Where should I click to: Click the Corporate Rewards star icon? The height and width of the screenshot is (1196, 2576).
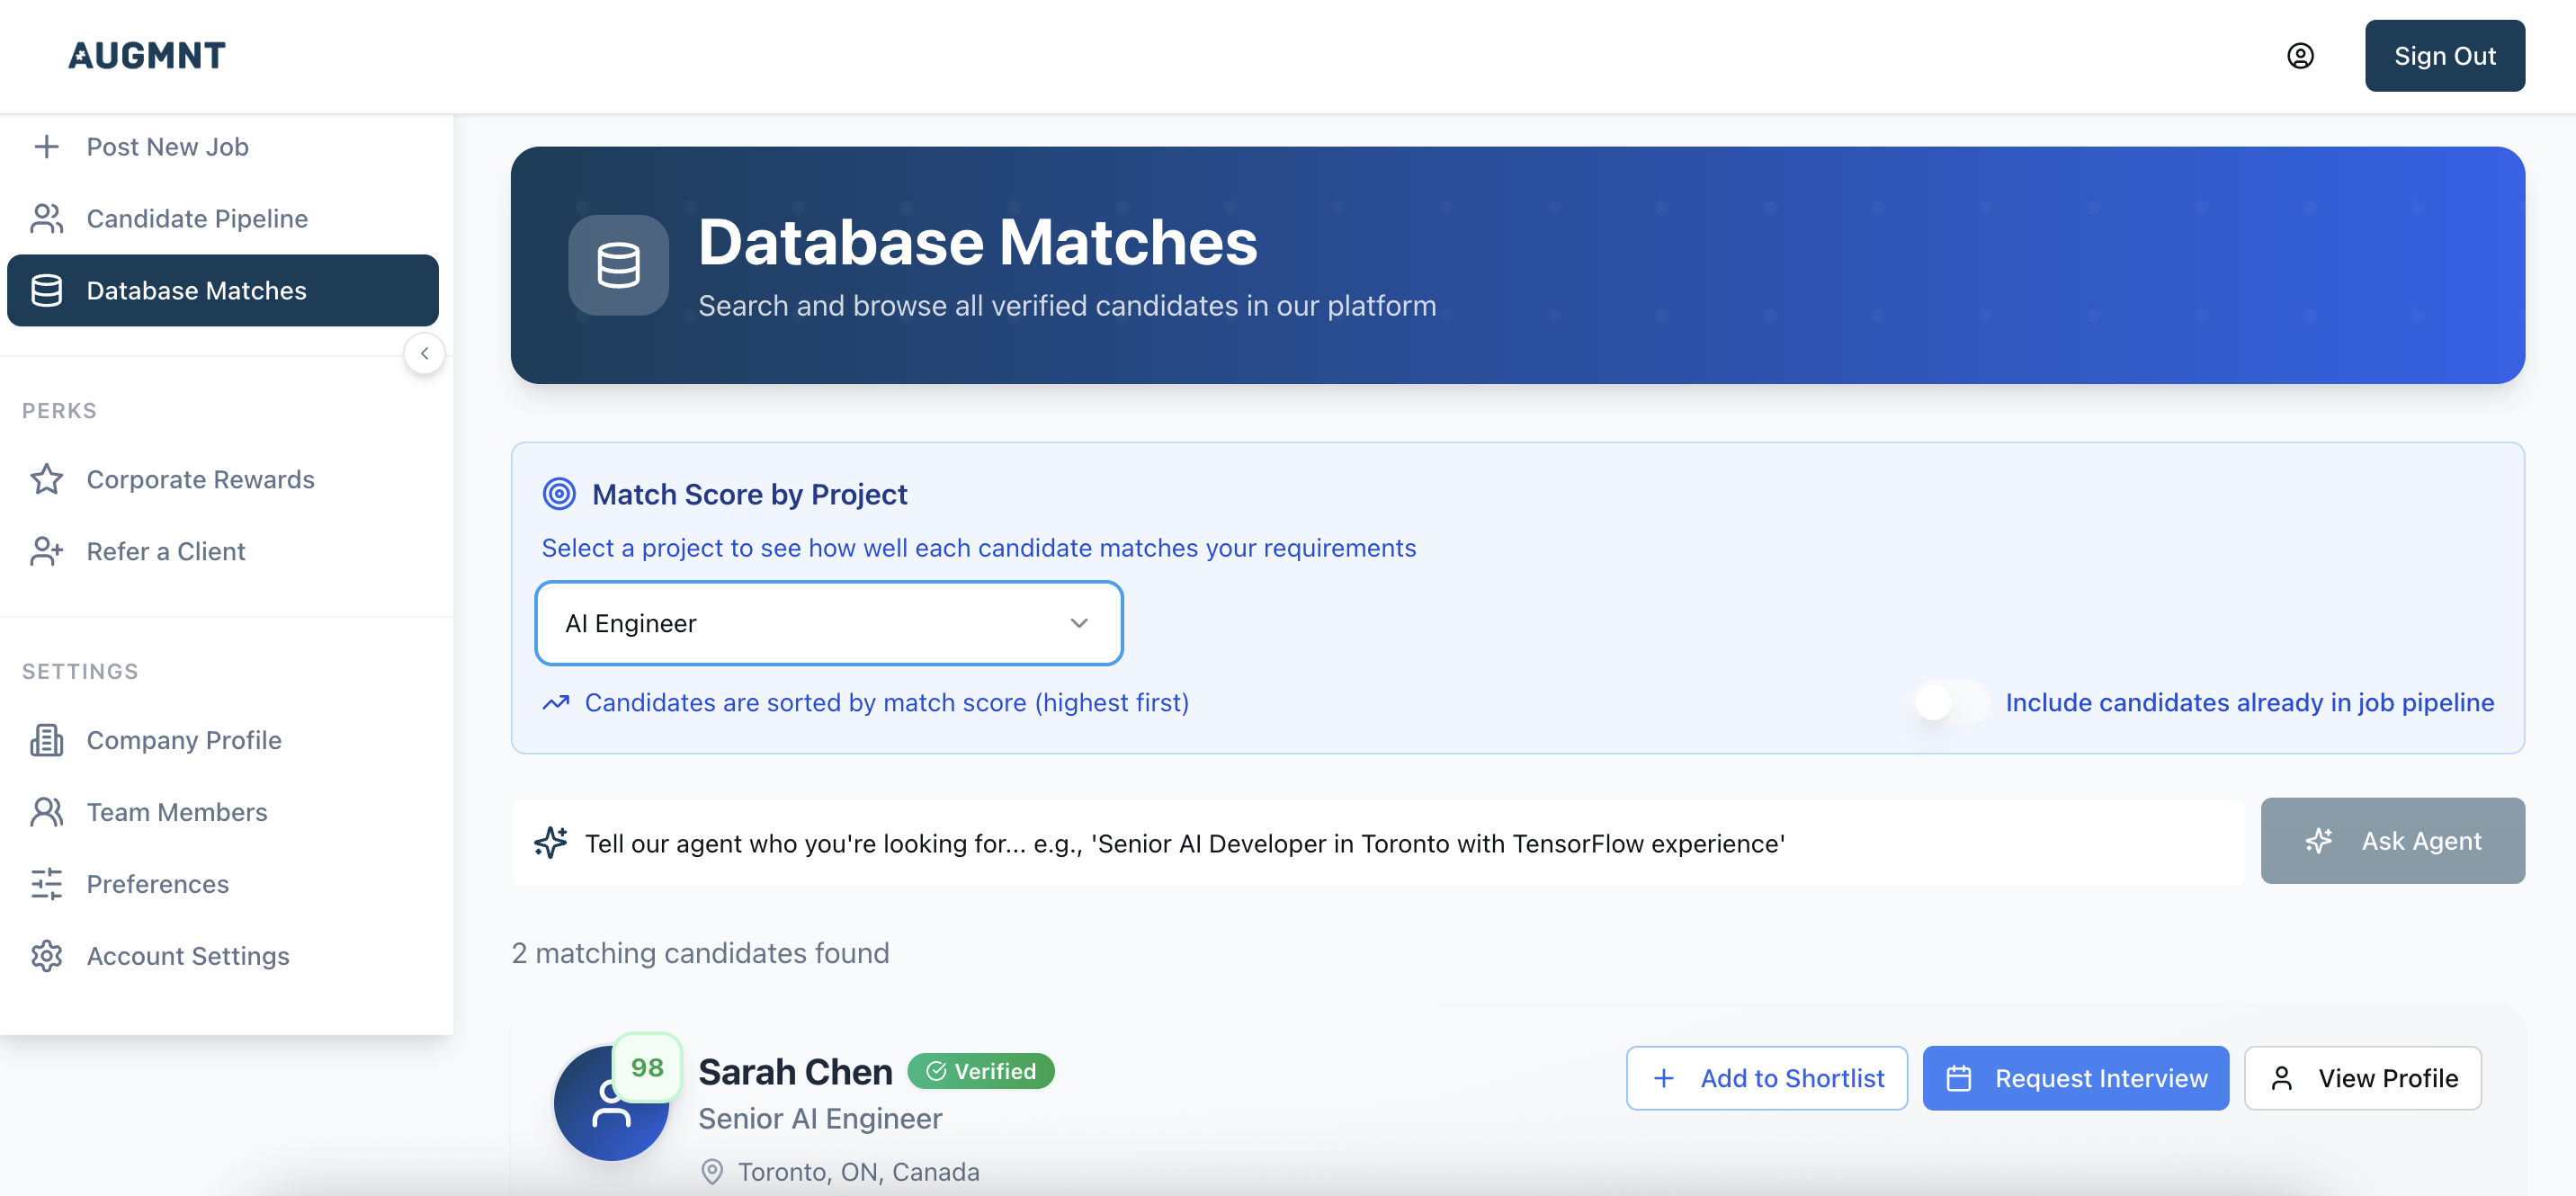pos(46,480)
